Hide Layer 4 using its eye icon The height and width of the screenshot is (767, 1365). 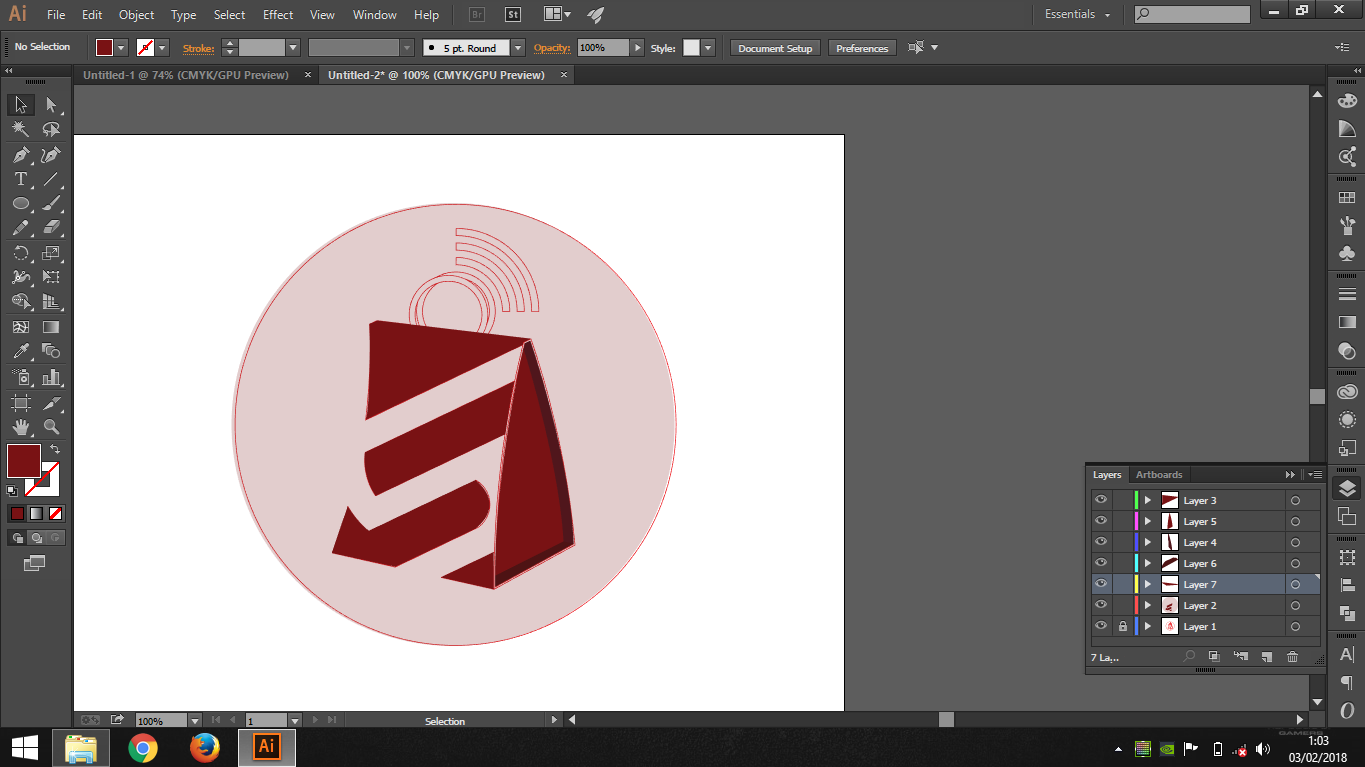pos(1101,542)
